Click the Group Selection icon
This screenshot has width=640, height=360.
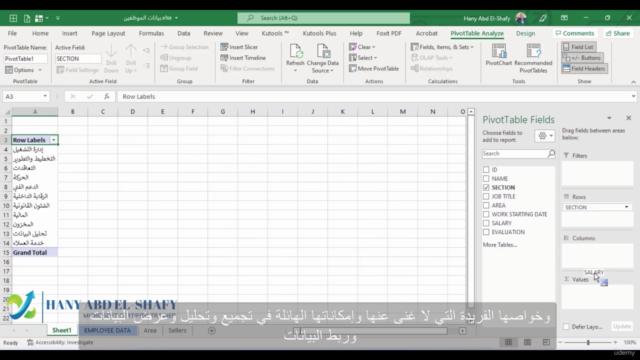click(x=164, y=47)
